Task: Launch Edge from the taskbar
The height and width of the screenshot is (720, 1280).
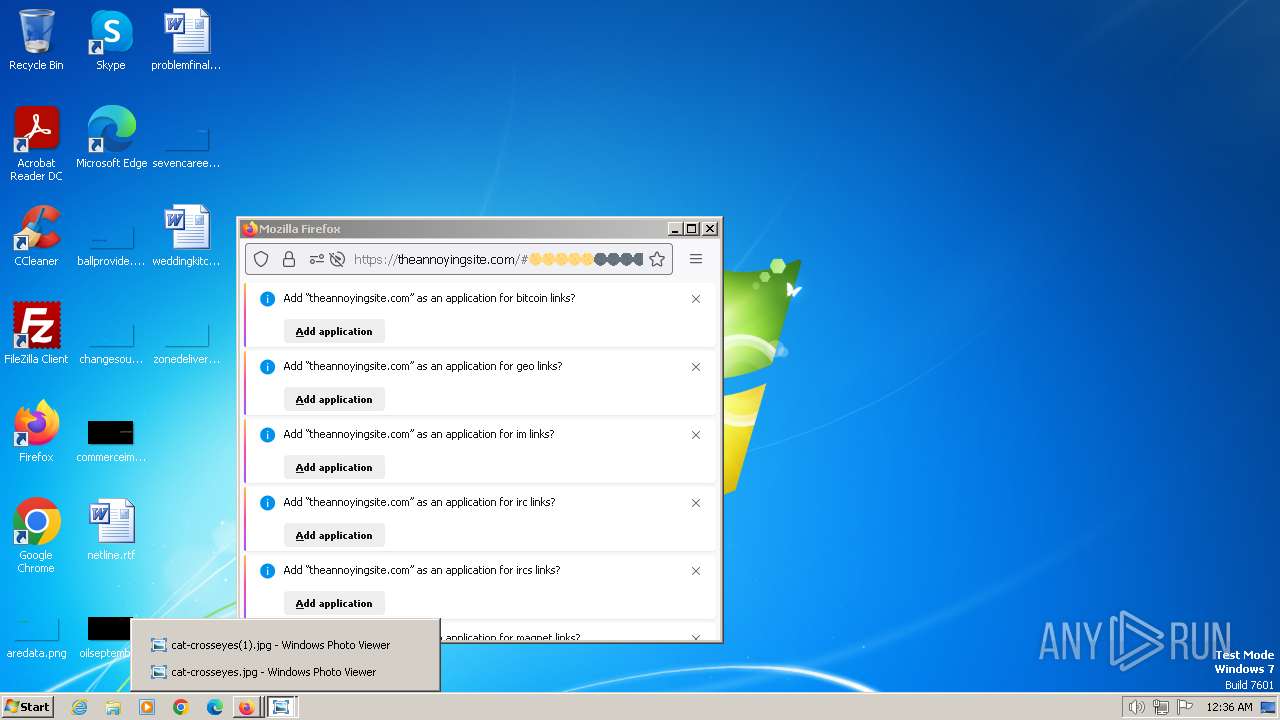Action: pyautogui.click(x=215, y=707)
